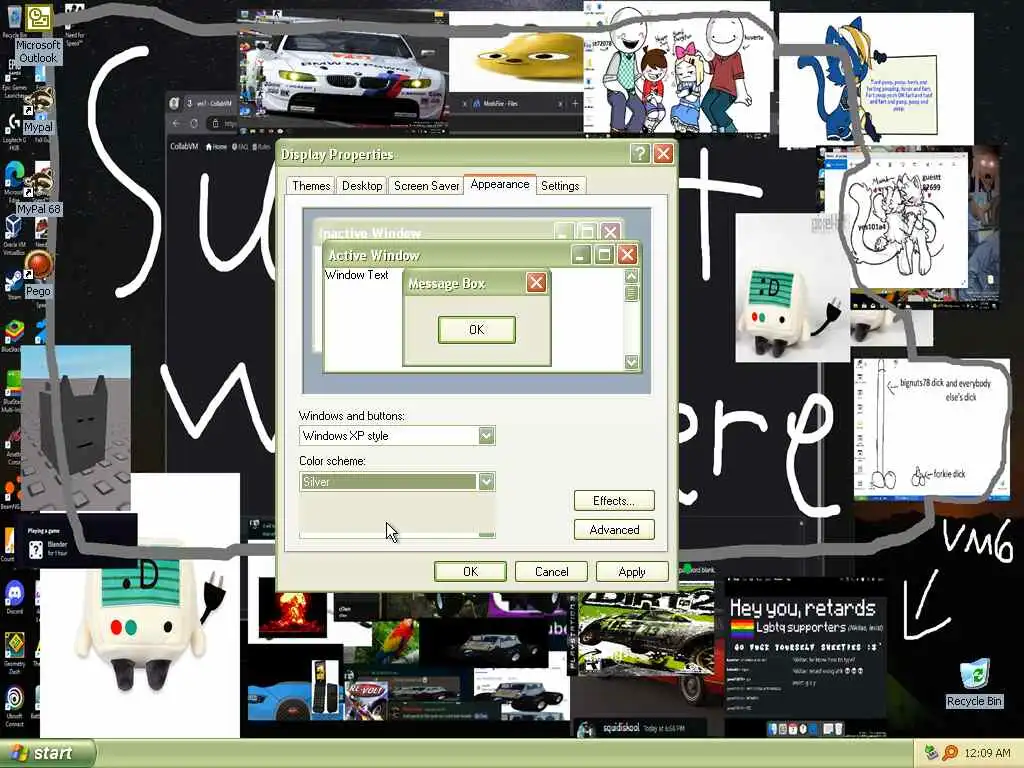Switch to the Settings tab
Viewport: 1024px width, 768px height.
(560, 185)
